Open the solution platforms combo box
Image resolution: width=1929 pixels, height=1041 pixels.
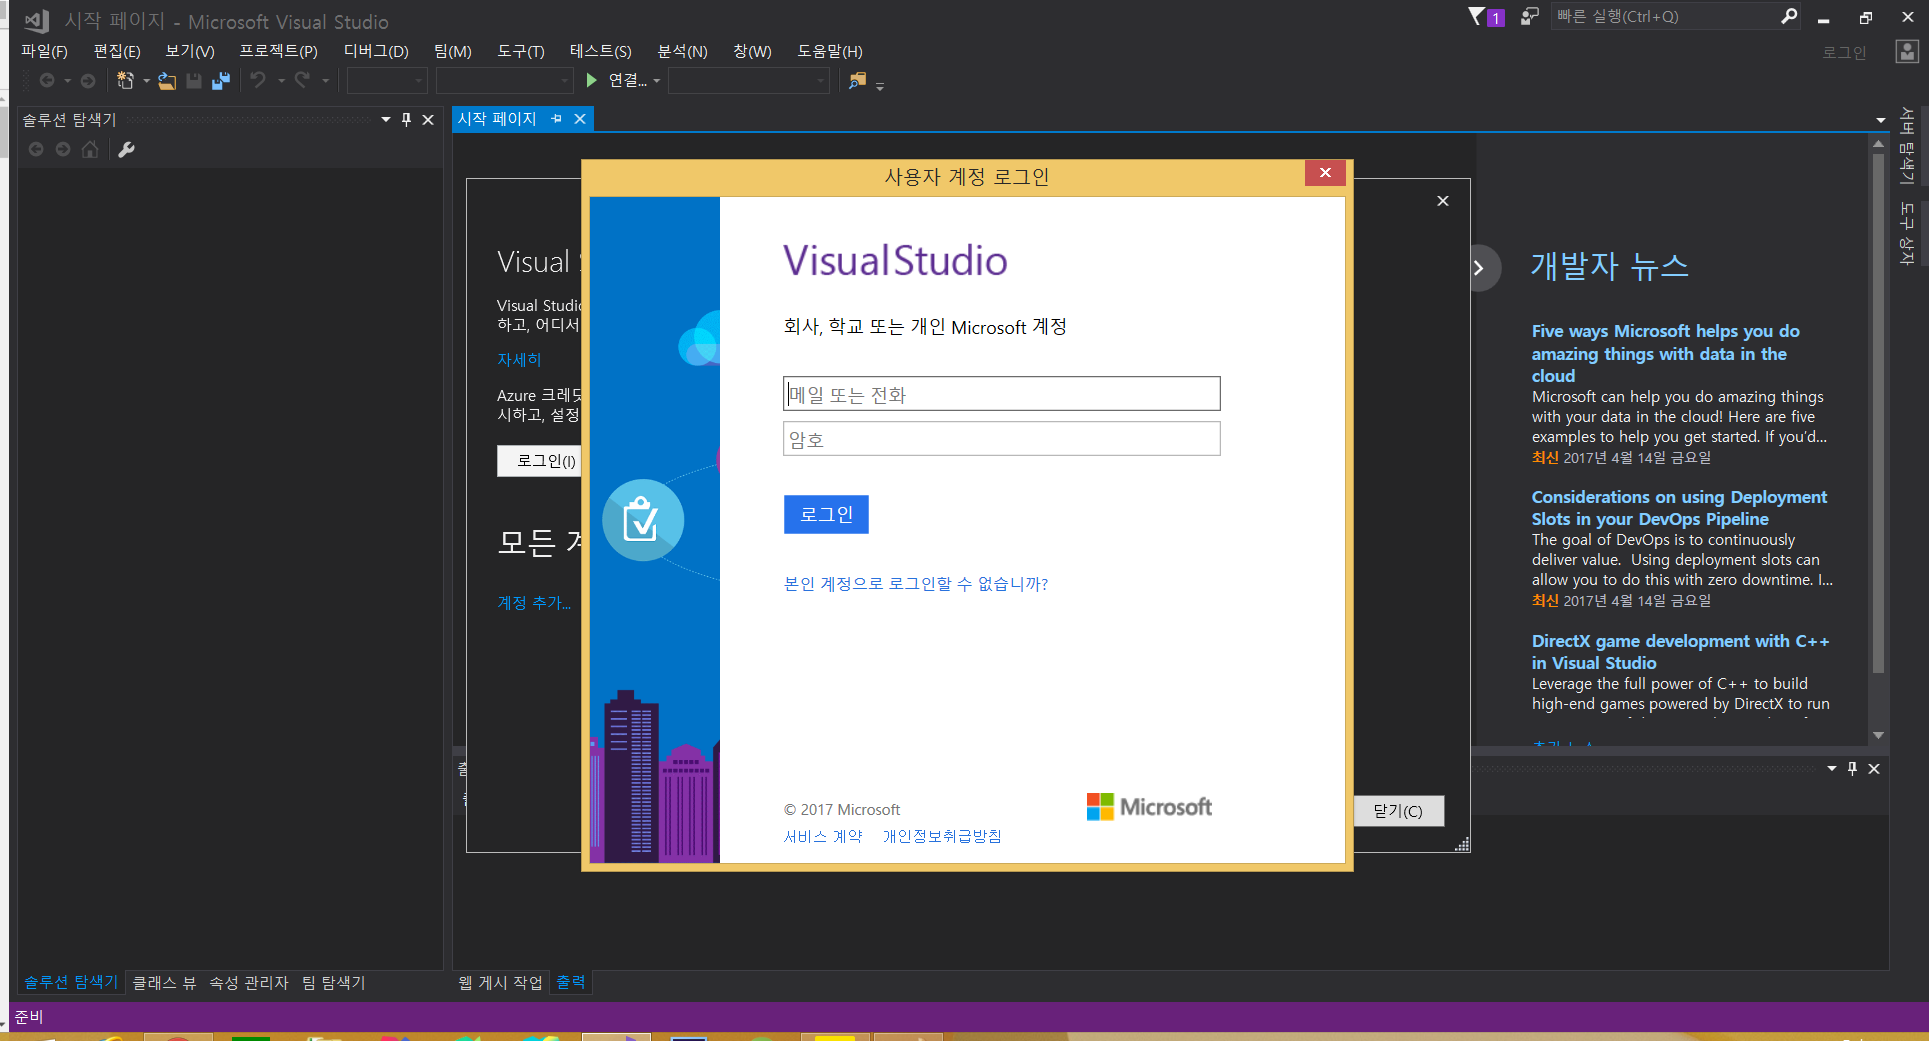(504, 80)
